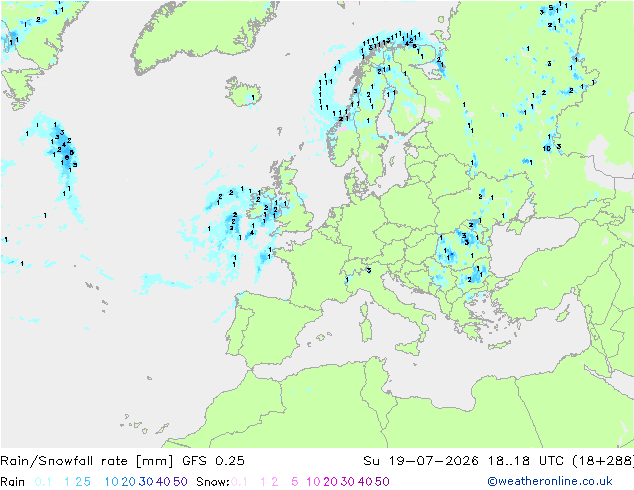
Task: Pick the snow legend value 50
Action: tap(382, 482)
